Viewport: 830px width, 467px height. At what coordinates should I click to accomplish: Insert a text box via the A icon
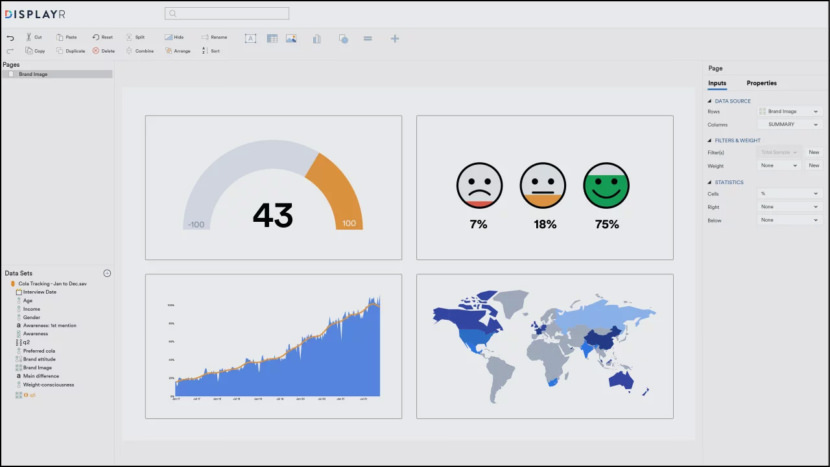(x=250, y=38)
